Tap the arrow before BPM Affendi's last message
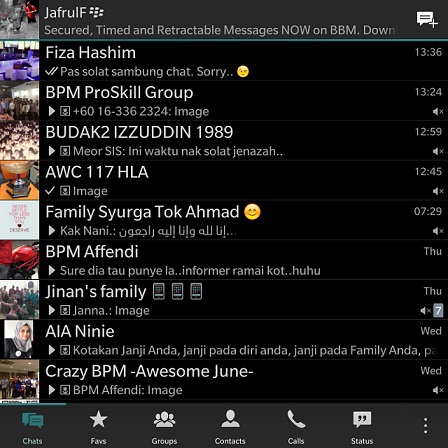This screenshot has height=448, width=448. click(52, 270)
